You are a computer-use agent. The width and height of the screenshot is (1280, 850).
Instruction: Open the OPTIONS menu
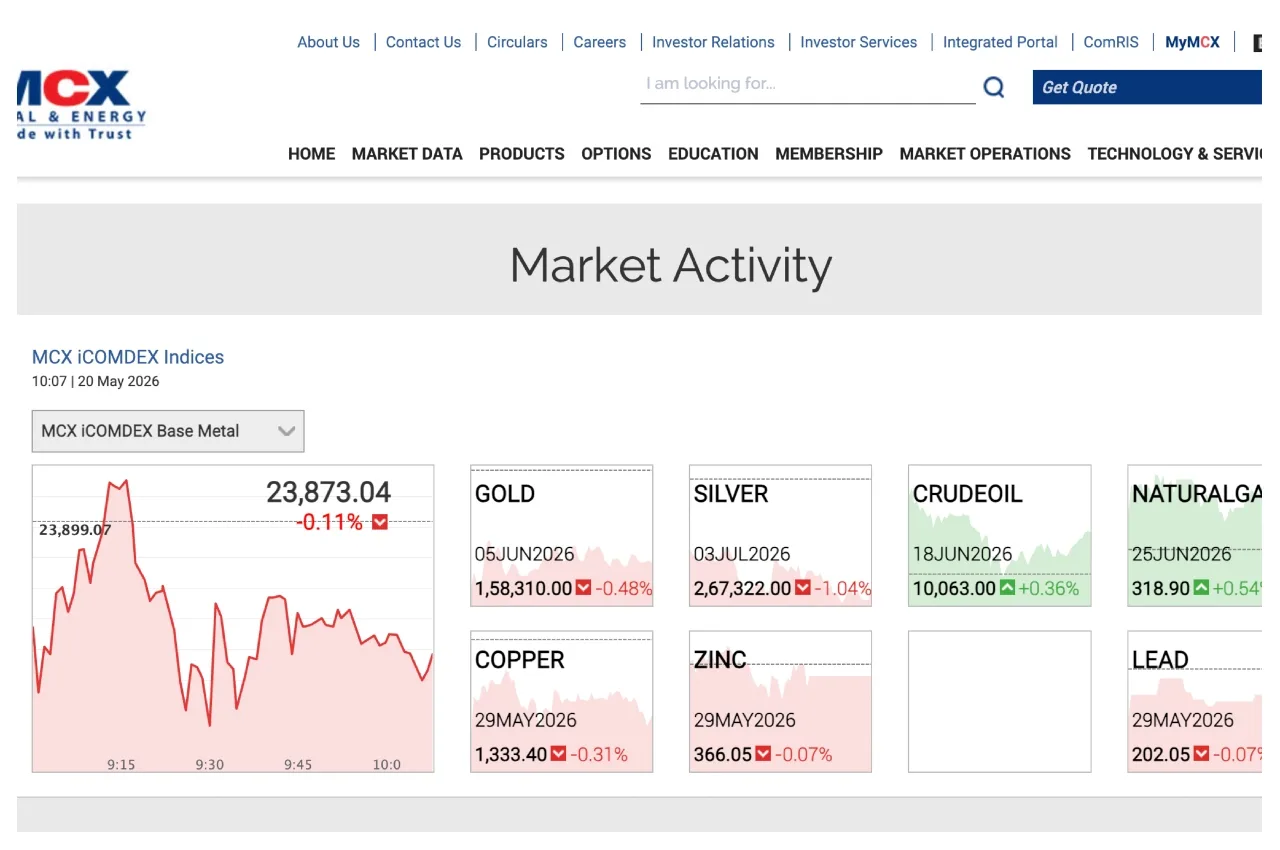point(616,154)
